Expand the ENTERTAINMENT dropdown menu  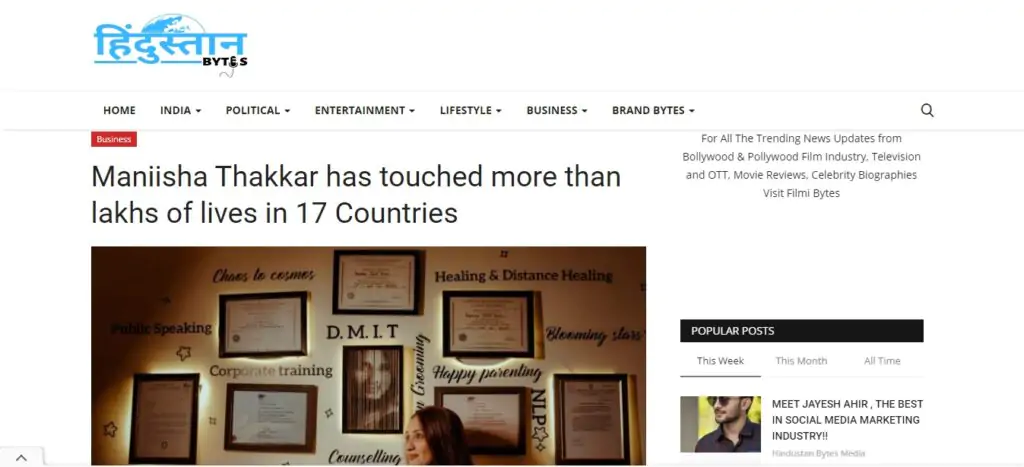(x=364, y=110)
